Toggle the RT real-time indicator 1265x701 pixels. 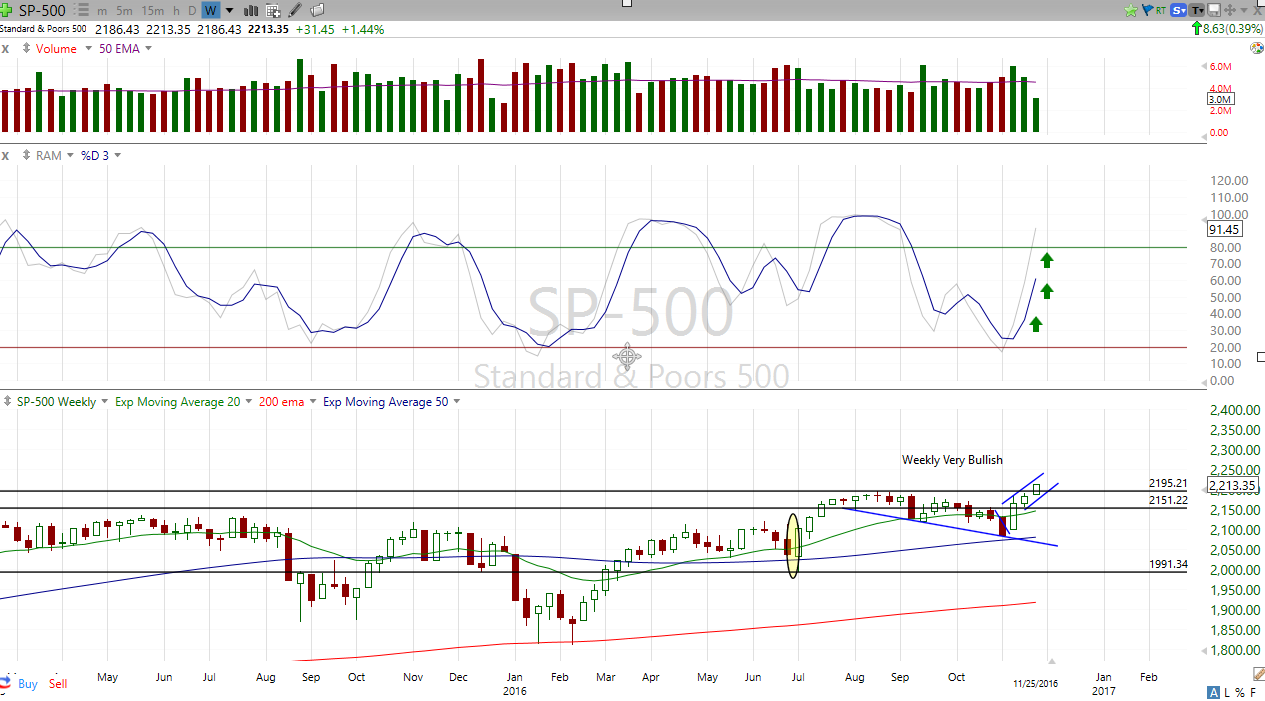tap(1160, 10)
